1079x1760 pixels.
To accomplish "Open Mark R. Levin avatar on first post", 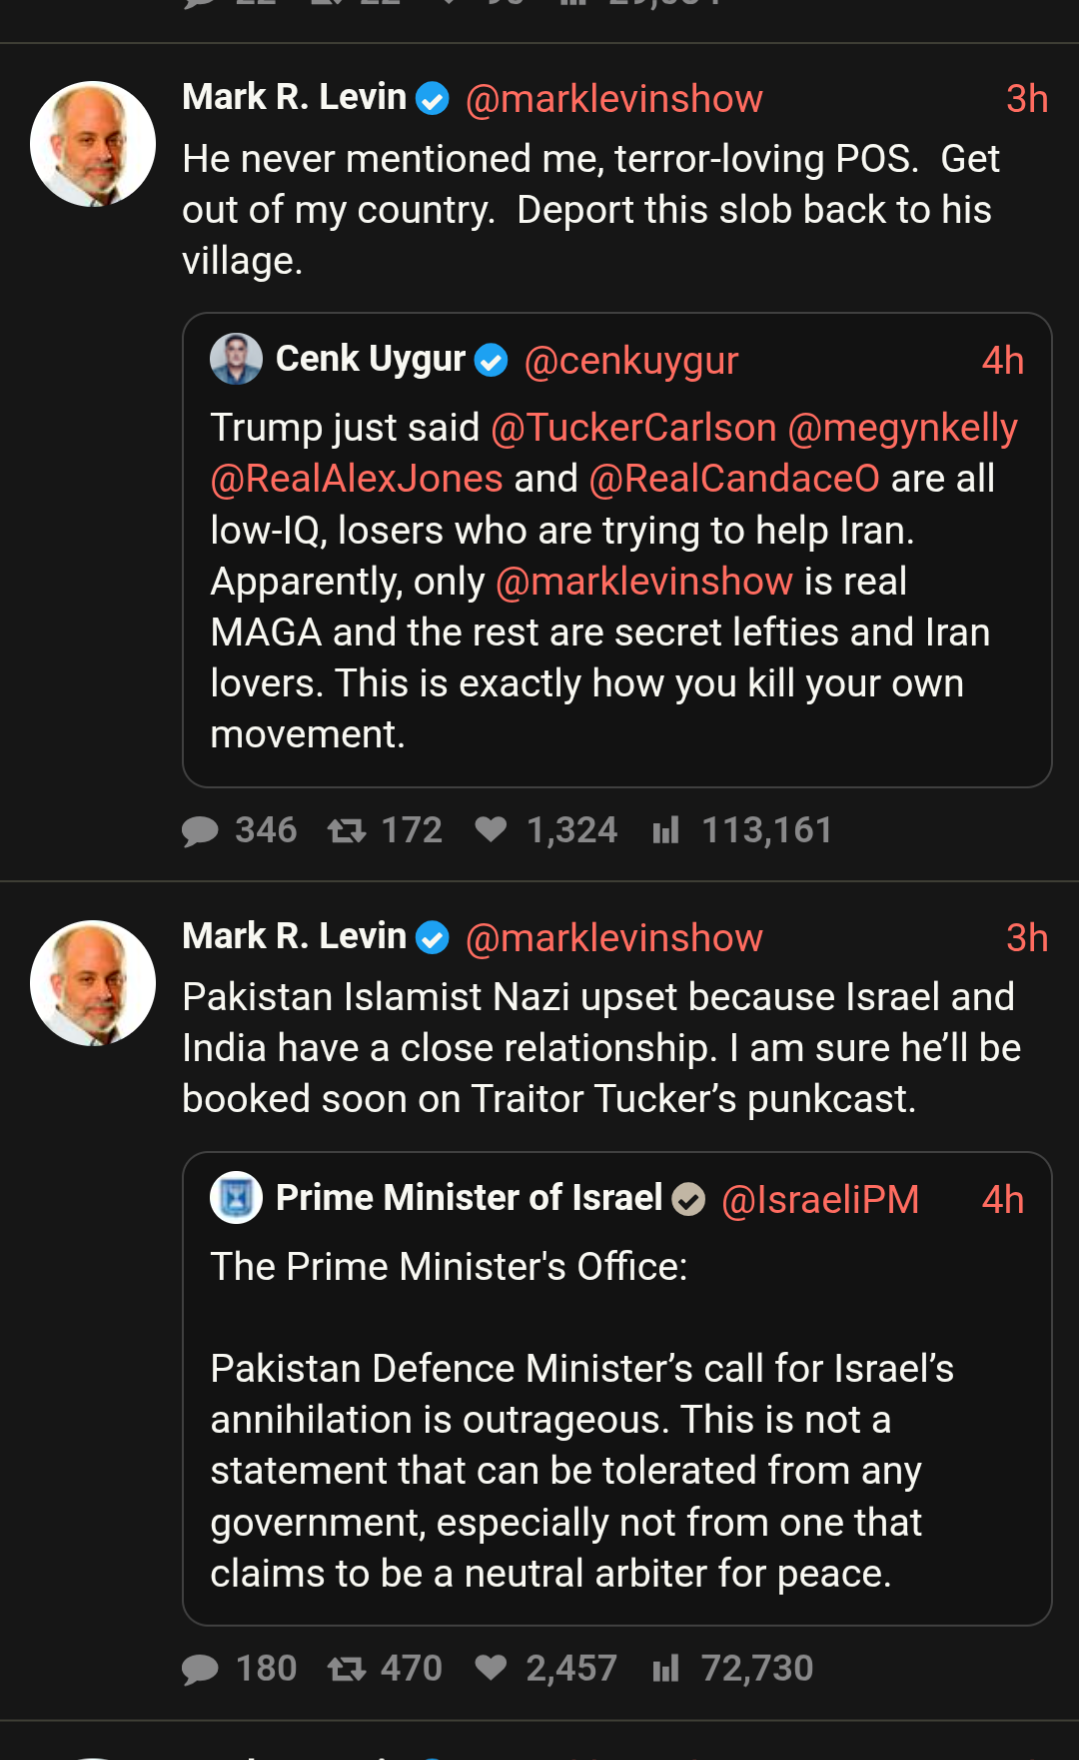I will pyautogui.click(x=93, y=144).
